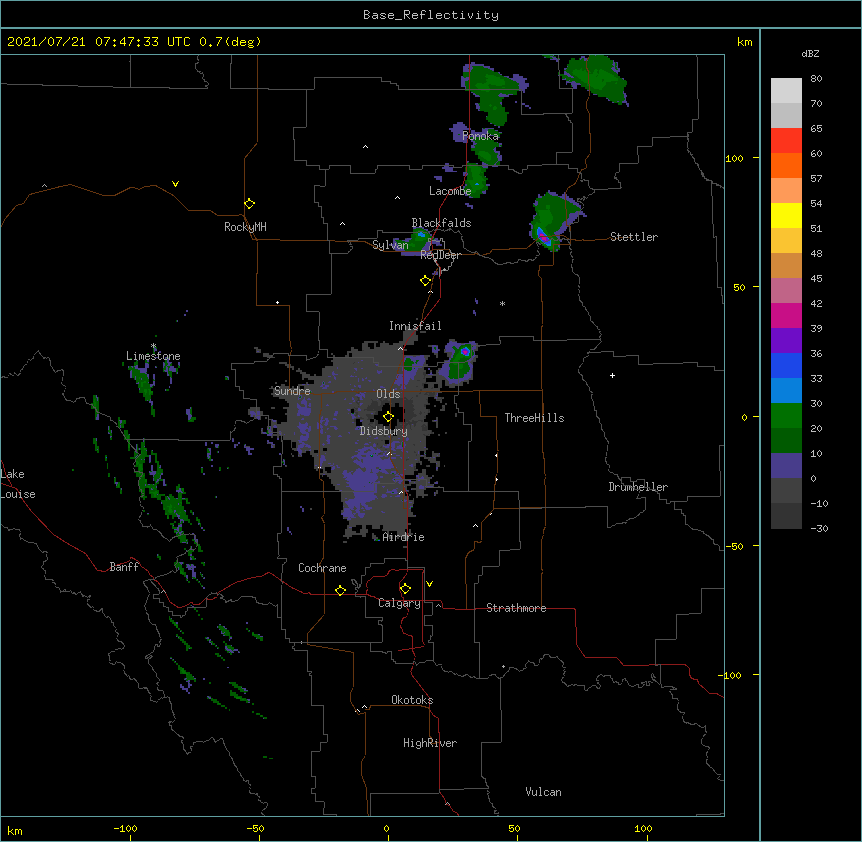Click the Lacombe city label
The height and width of the screenshot is (842, 862).
coord(450,191)
